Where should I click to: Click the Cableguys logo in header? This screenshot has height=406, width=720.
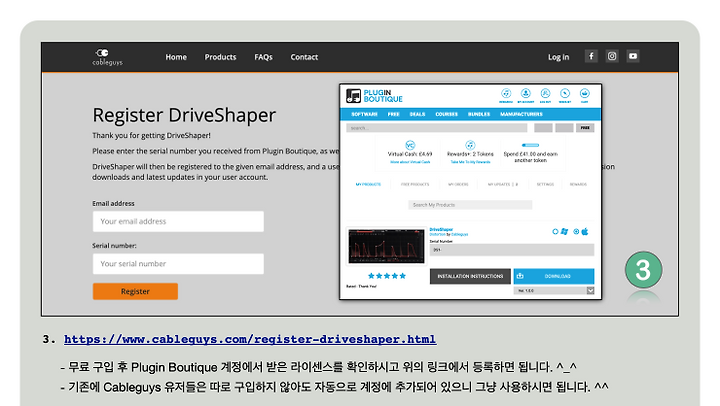point(107,57)
